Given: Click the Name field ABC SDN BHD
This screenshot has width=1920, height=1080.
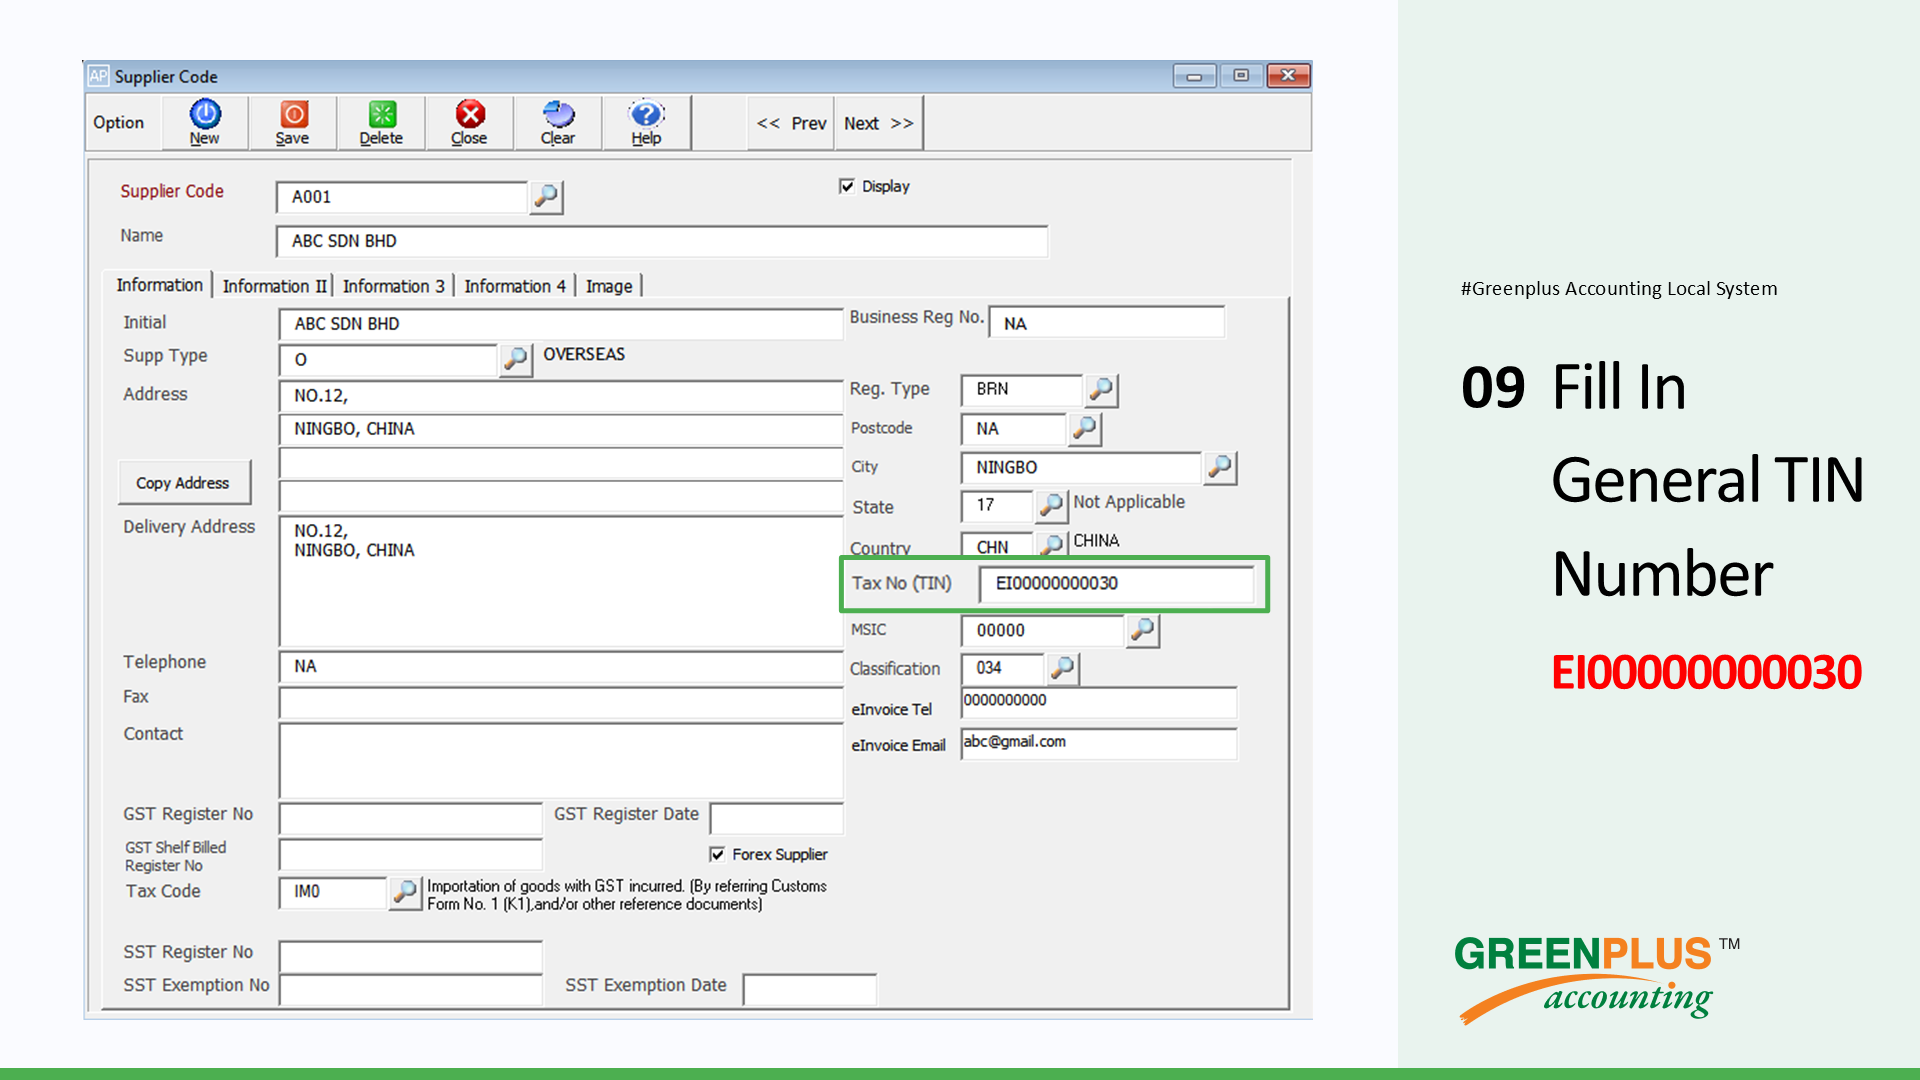Looking at the screenshot, I should click(x=662, y=241).
